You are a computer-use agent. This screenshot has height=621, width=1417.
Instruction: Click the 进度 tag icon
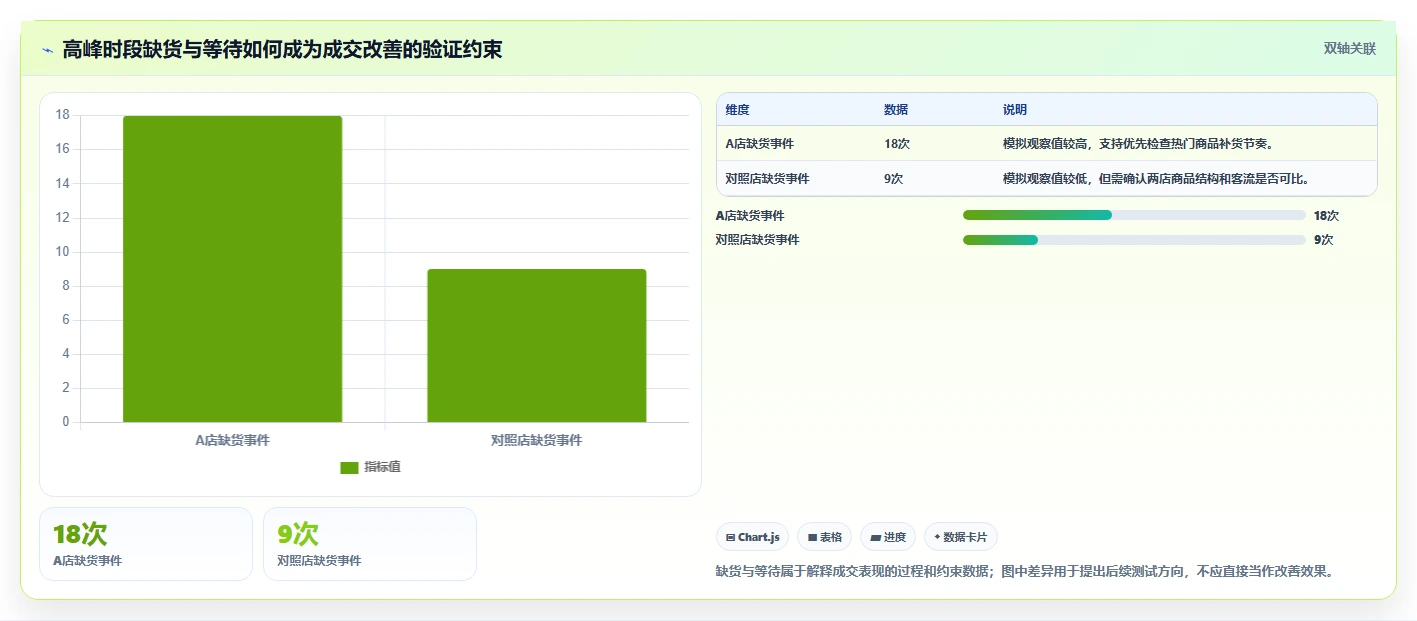coord(876,537)
